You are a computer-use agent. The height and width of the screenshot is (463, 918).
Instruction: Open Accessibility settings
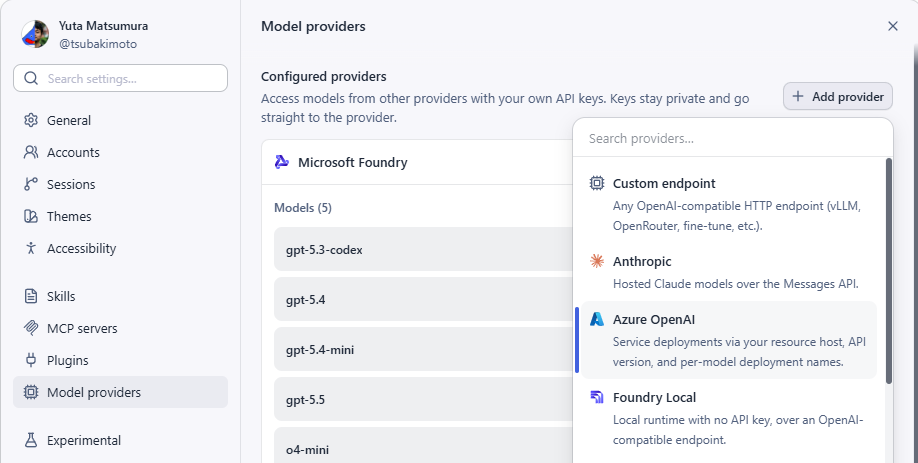click(120, 248)
